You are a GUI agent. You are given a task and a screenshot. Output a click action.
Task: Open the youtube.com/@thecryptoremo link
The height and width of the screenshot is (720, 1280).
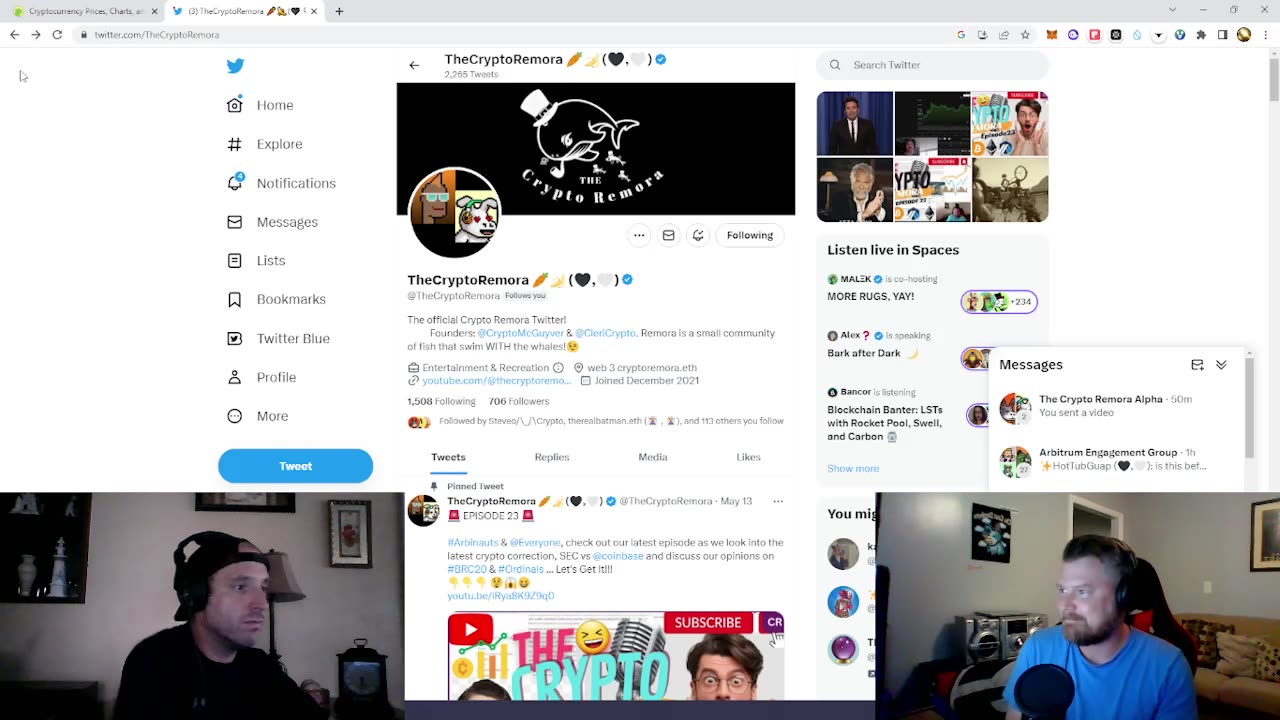[496, 381]
